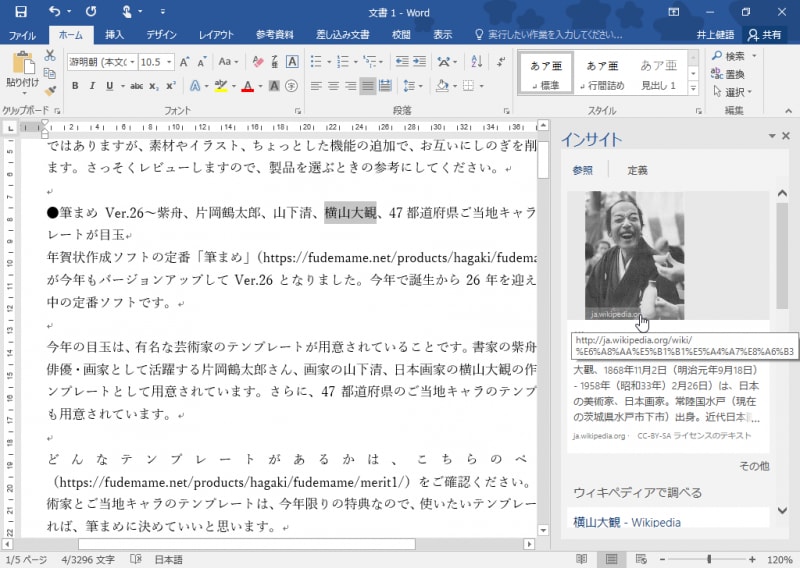Show paragraph marks and hidden symbols
This screenshot has height=568, width=800.
[501, 62]
